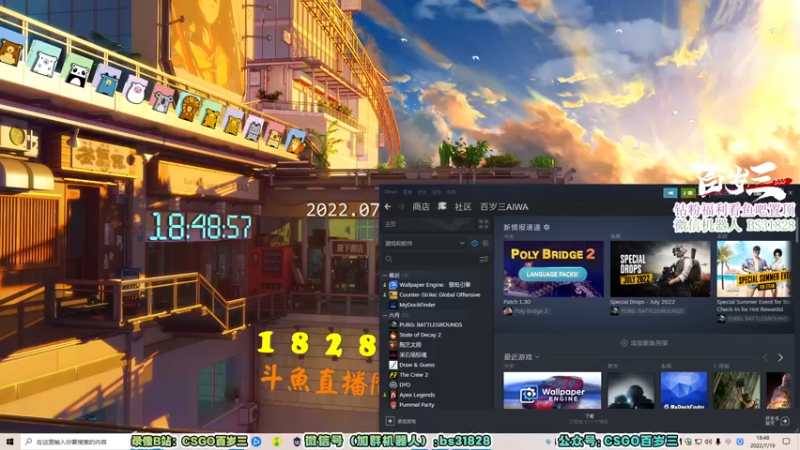Open the Steam menu in title bar
The width and height of the screenshot is (800, 450).
click(x=391, y=192)
